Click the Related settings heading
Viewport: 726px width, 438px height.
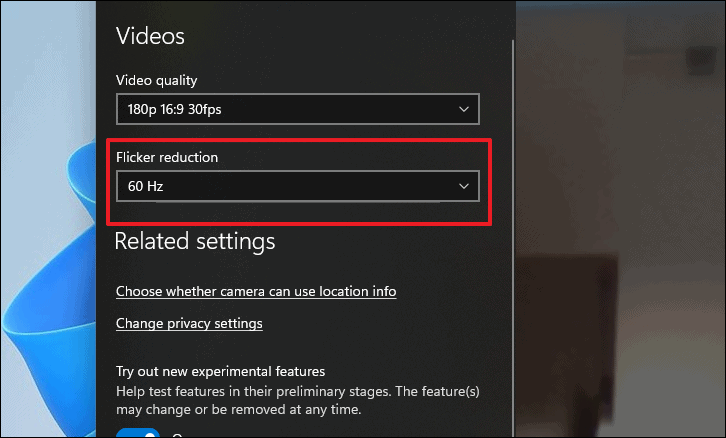point(195,241)
